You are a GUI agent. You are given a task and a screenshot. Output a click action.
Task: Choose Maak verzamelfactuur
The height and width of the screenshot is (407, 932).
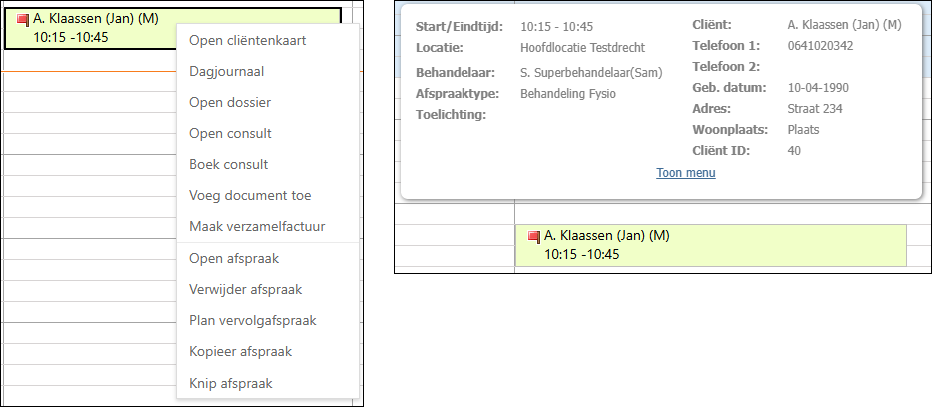click(x=256, y=227)
